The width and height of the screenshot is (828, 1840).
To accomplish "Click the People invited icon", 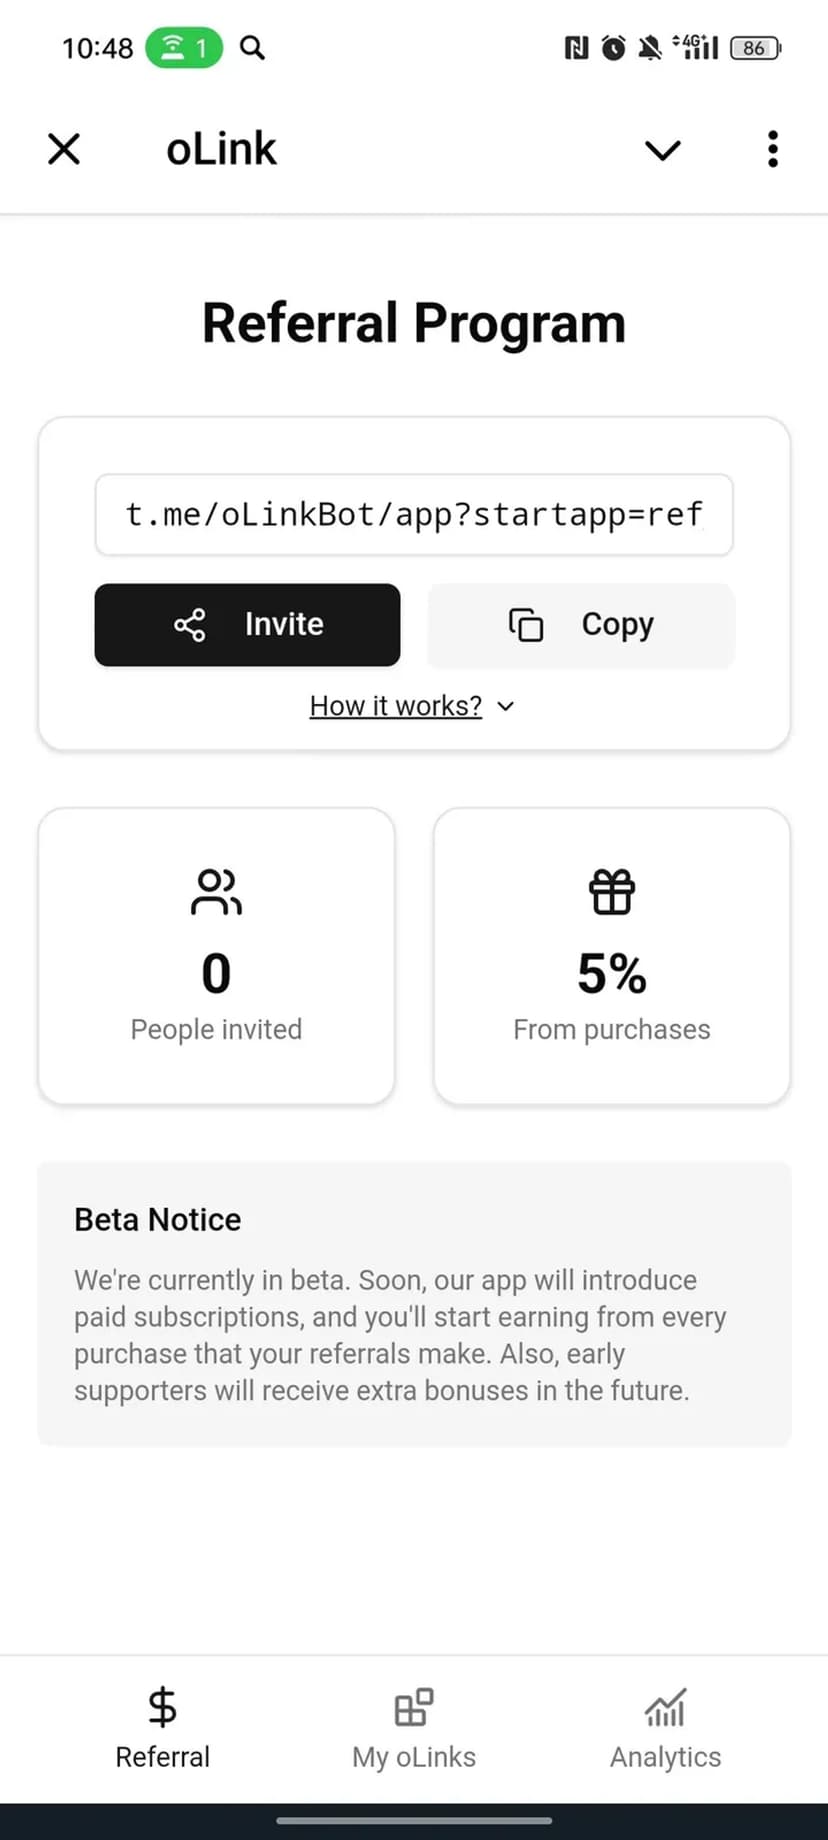I will [x=216, y=892].
